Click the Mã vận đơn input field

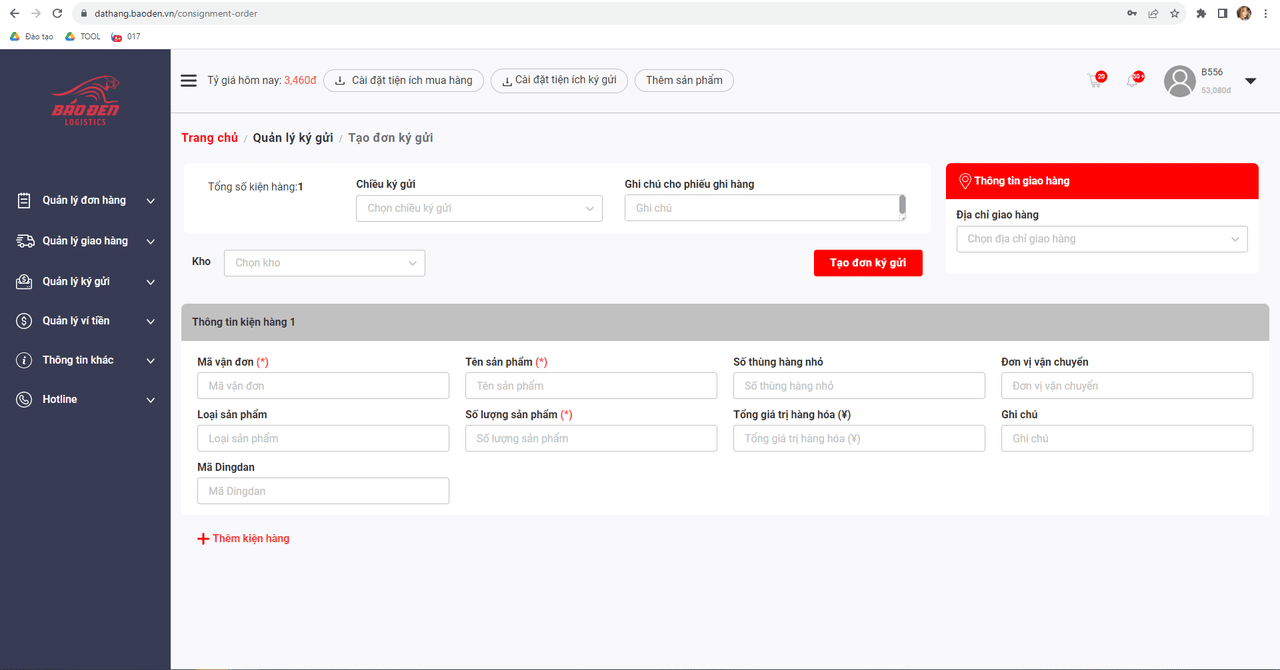tap(323, 386)
